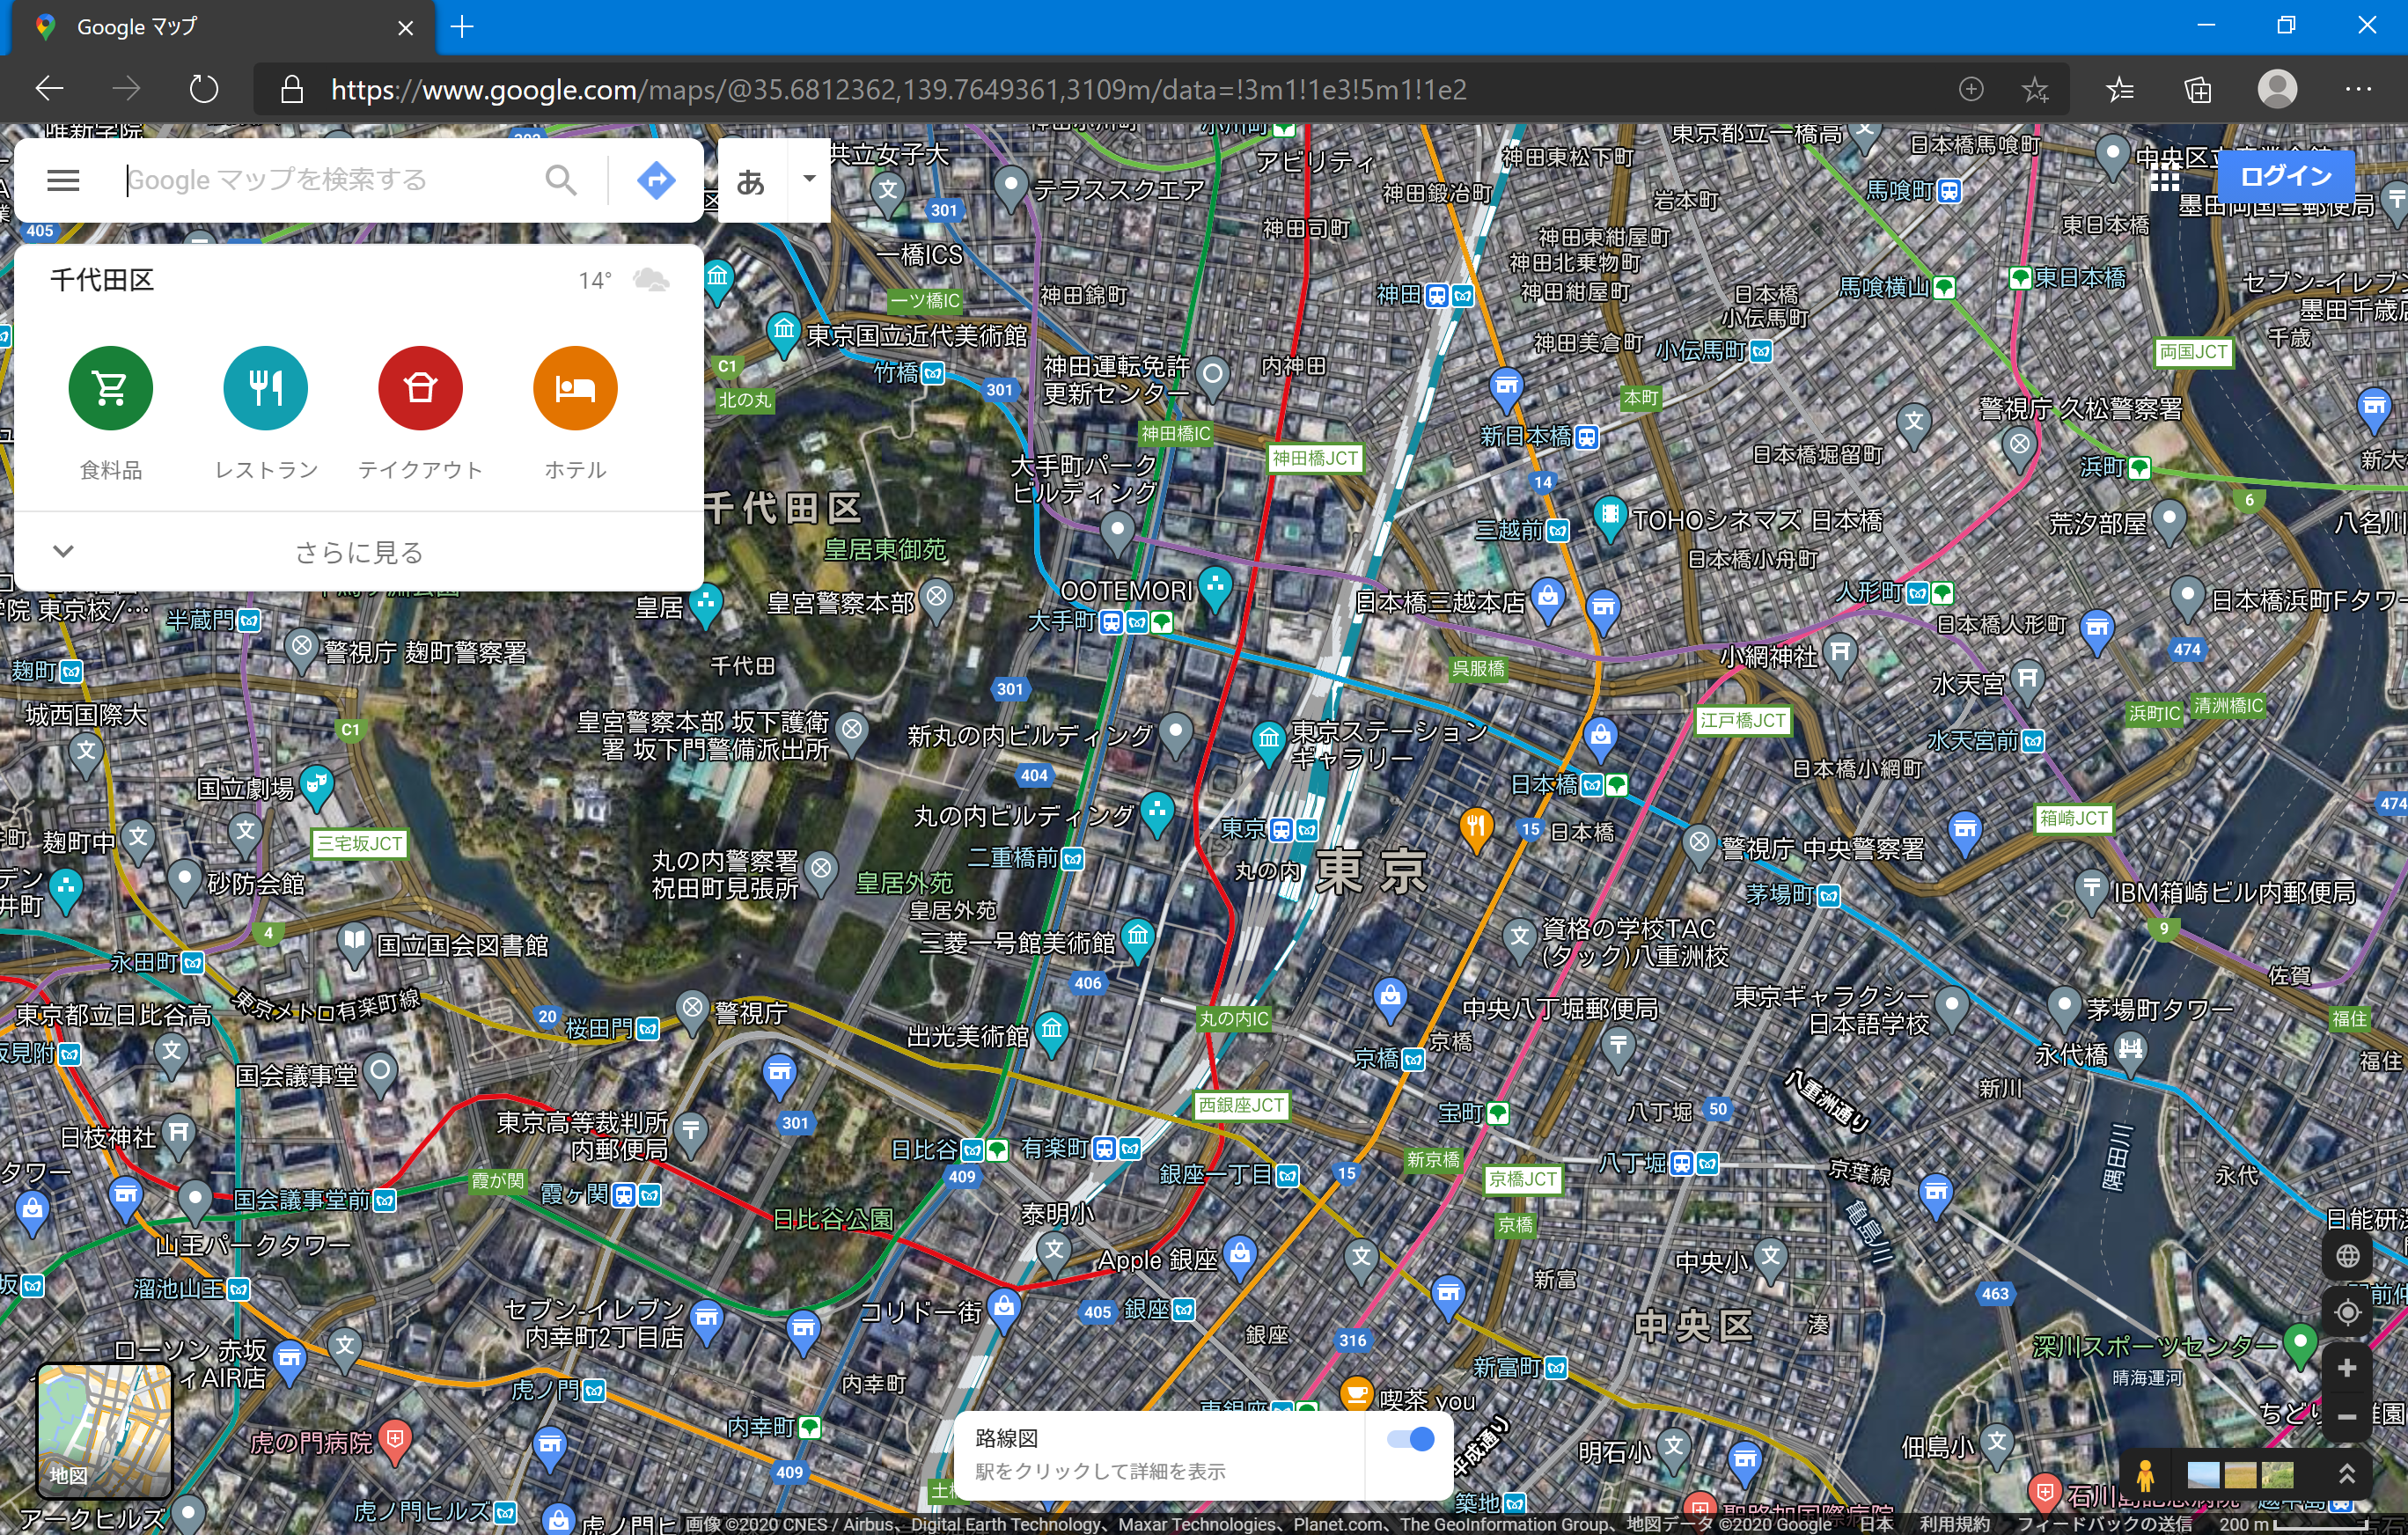The image size is (2408, 1535).
Task: Select the 食料品 (groceries) category icon
Action: click(110, 388)
